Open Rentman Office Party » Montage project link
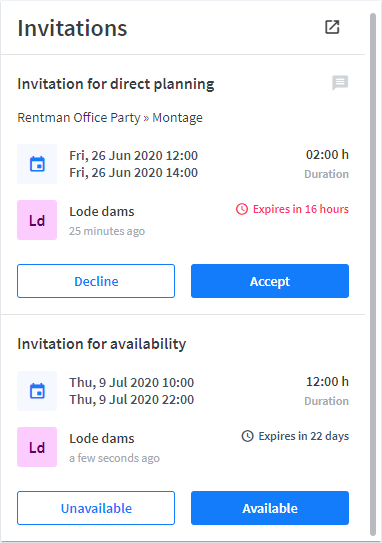Viewport: 382px width, 543px height. pyautogui.click(x=110, y=118)
